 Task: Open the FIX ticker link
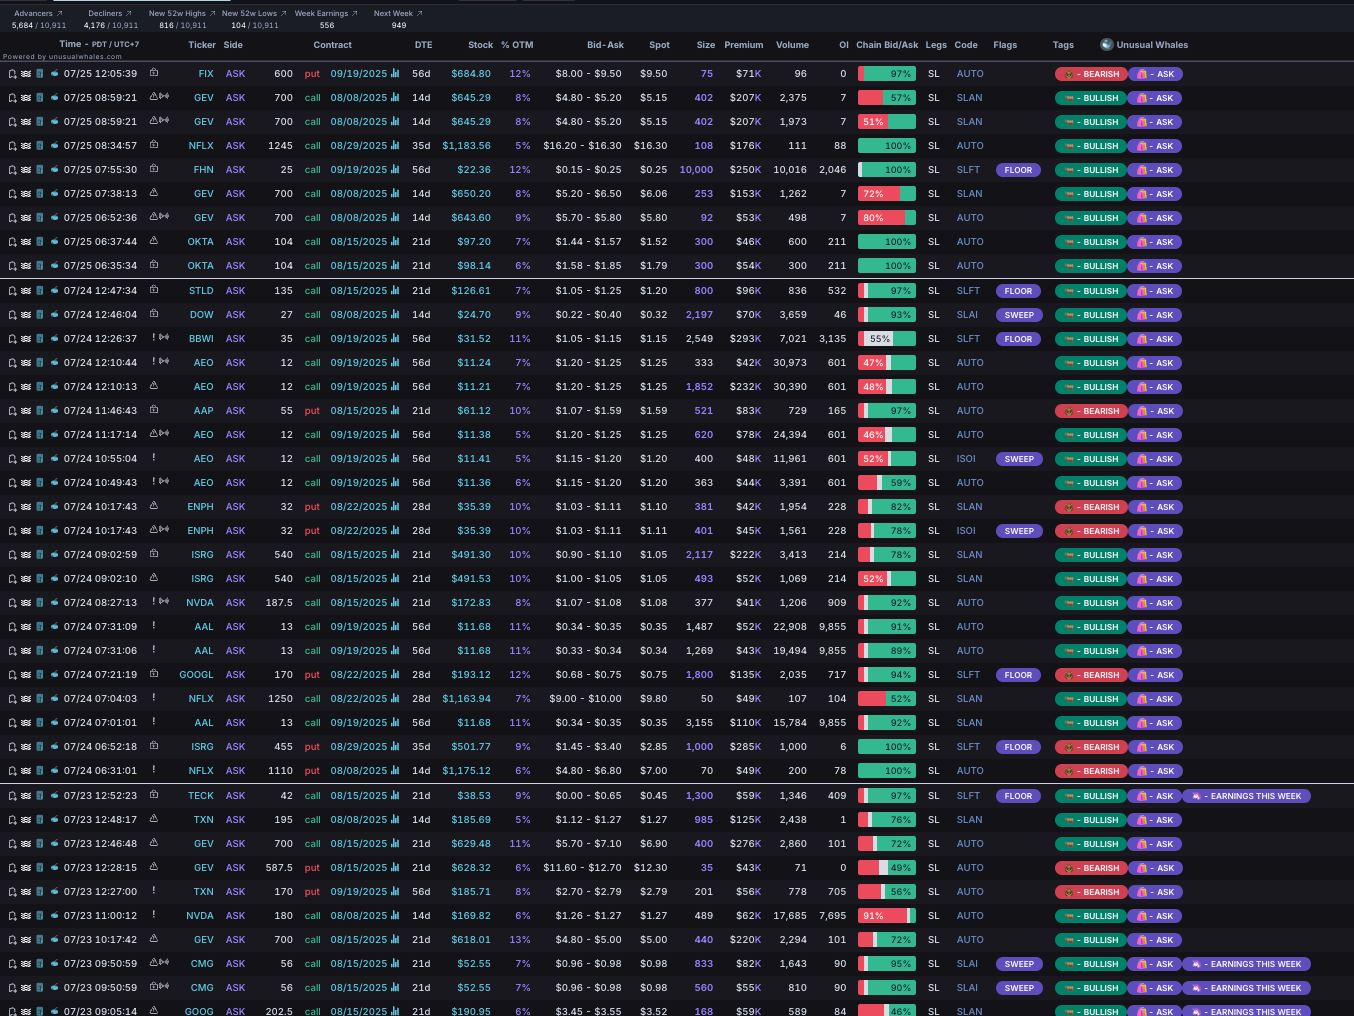206,74
